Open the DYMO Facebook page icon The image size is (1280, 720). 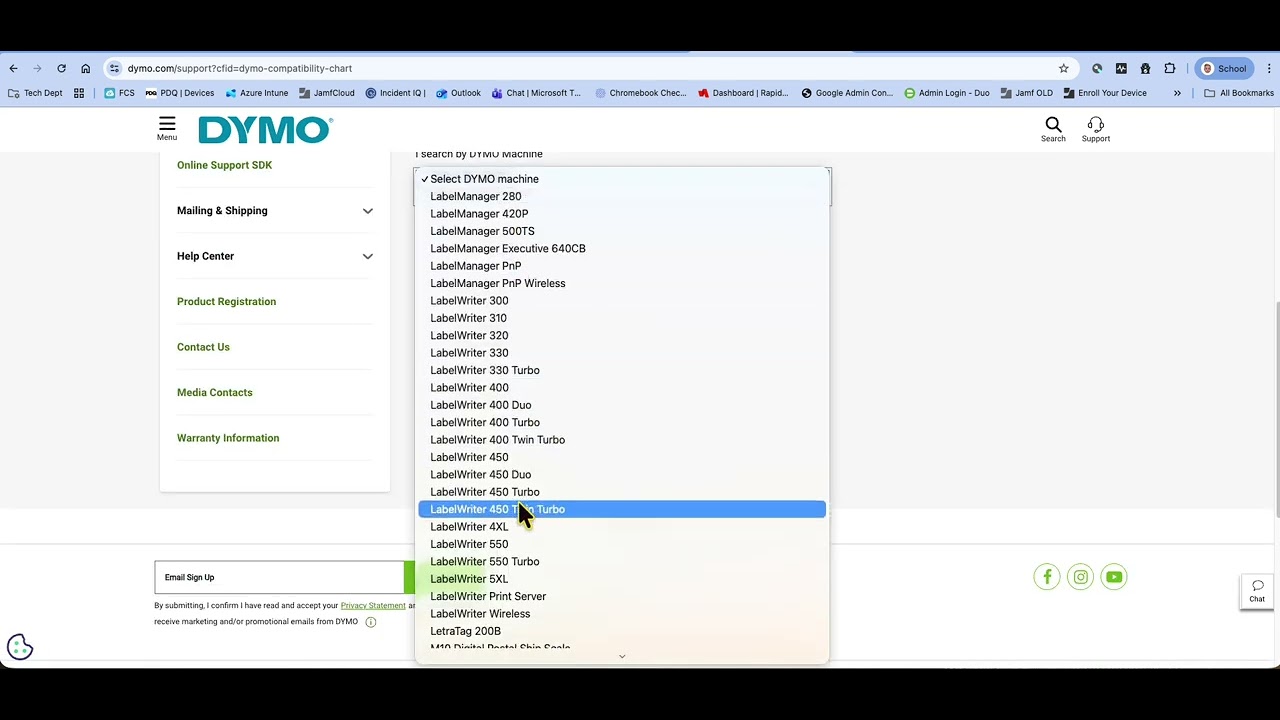coord(1047,577)
